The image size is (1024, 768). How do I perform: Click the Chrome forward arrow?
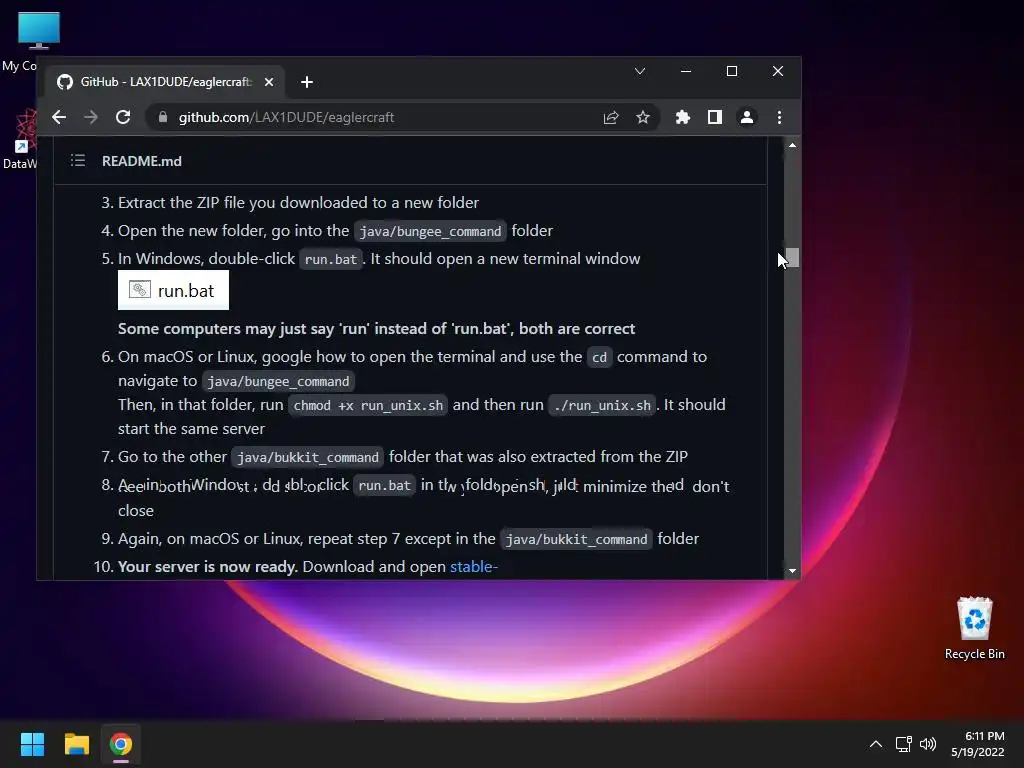91,118
